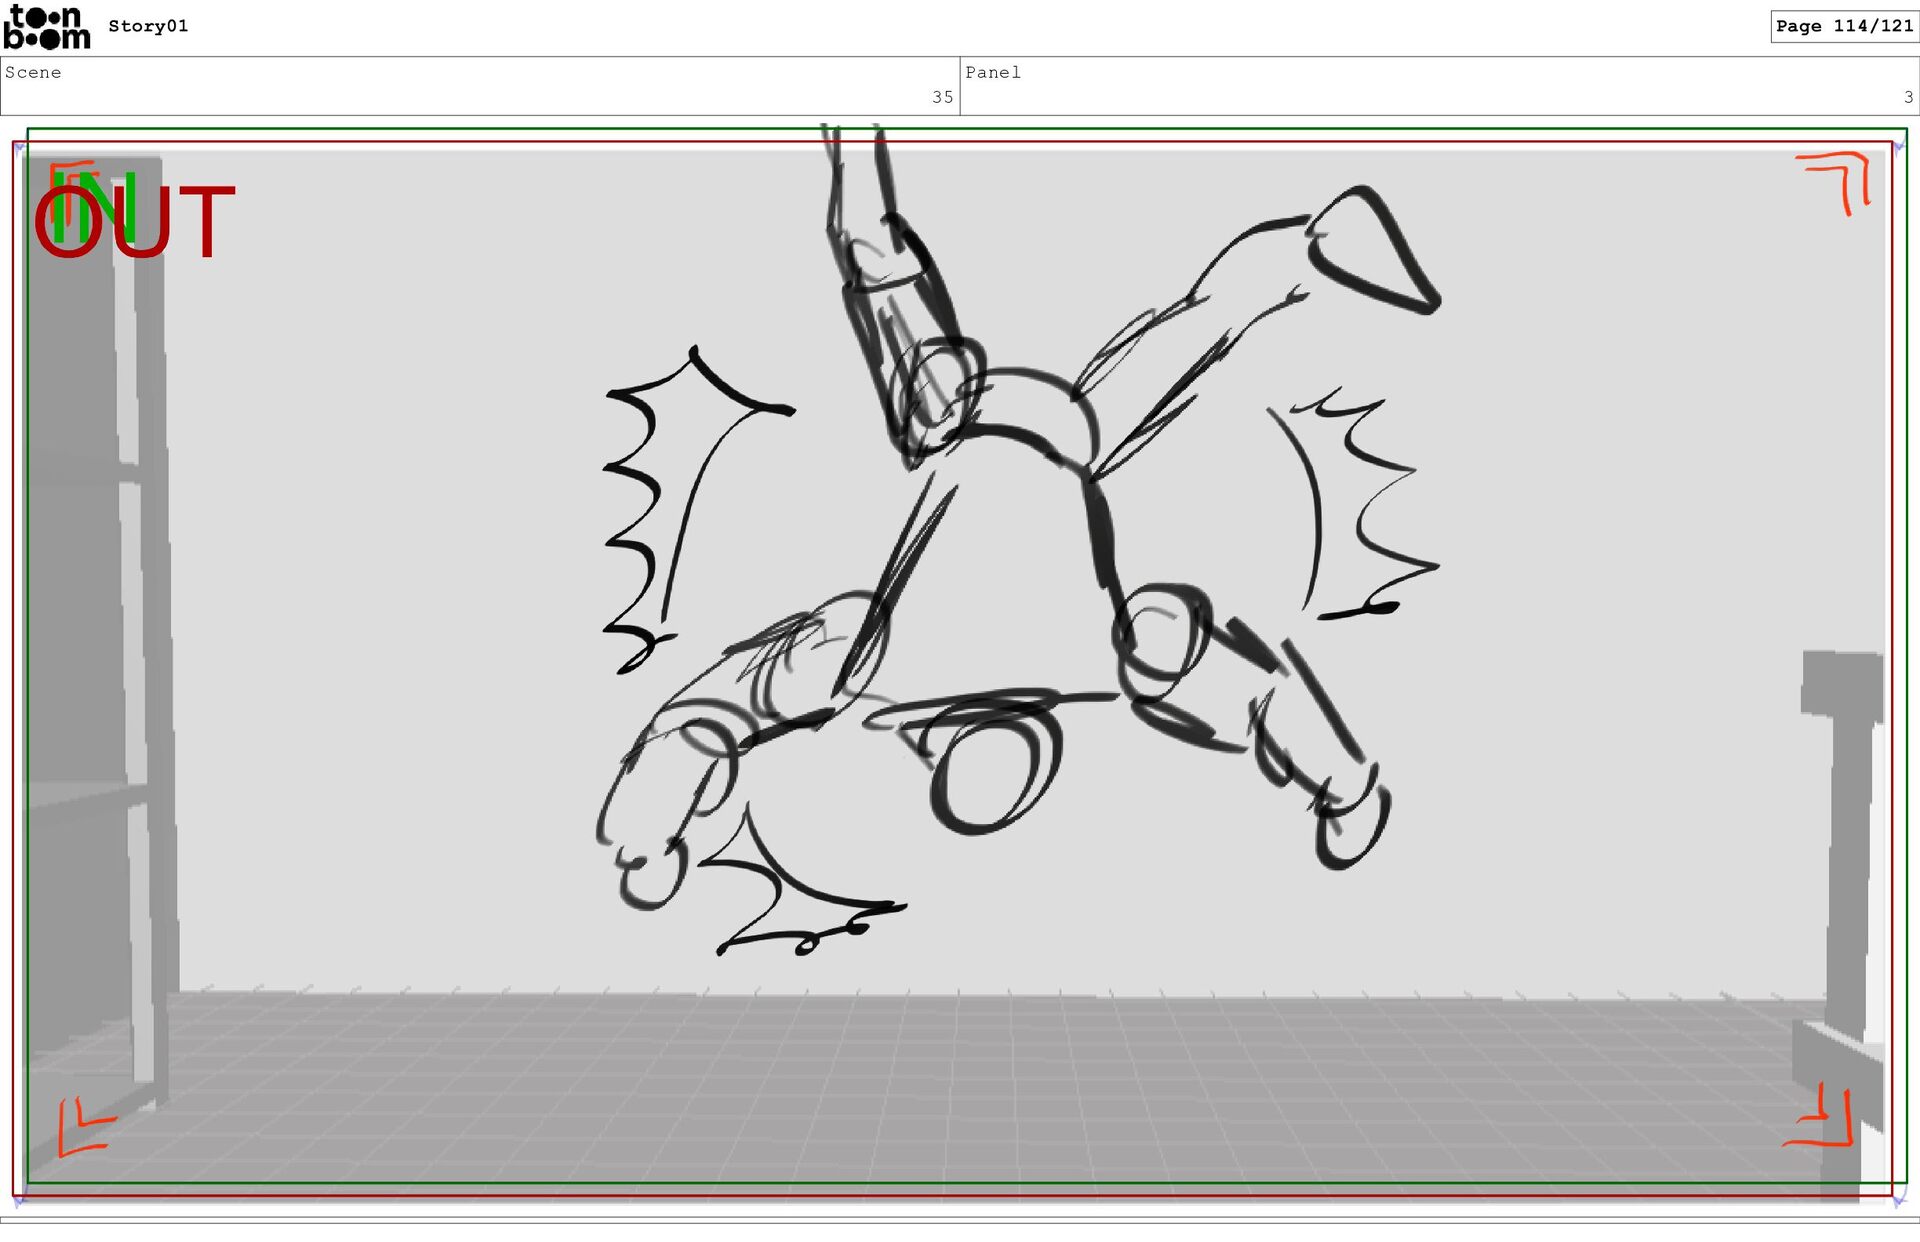The height and width of the screenshot is (1242, 1920).
Task: Select panel number 3
Action: pyautogui.click(x=1908, y=97)
